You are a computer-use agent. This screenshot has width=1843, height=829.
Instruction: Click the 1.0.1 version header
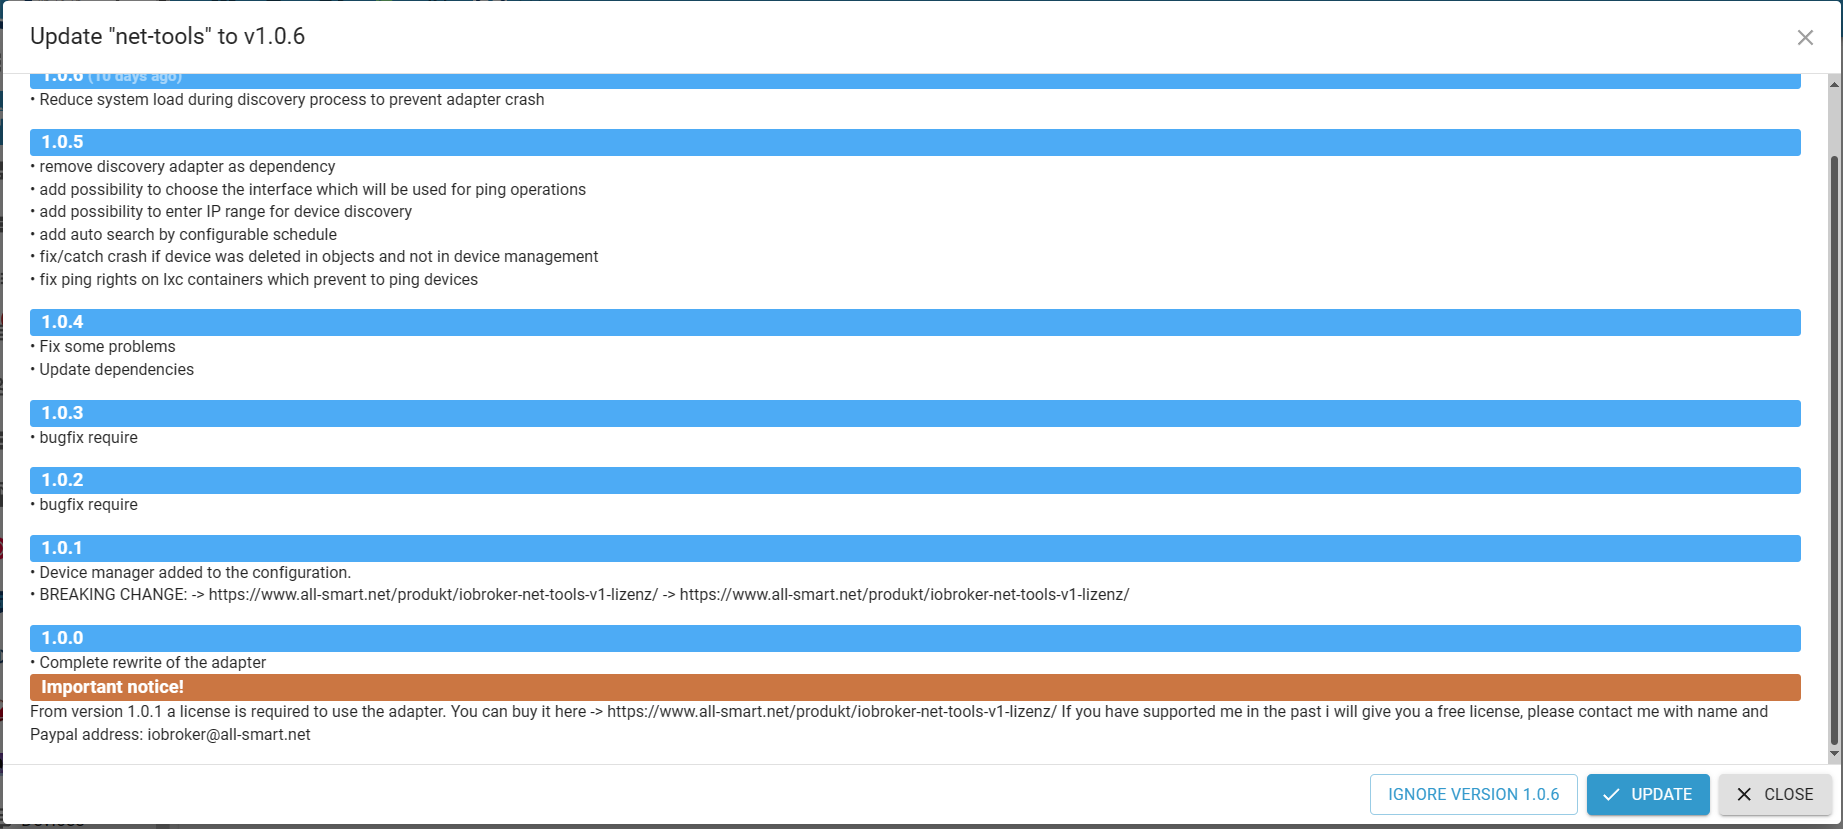click(915, 548)
